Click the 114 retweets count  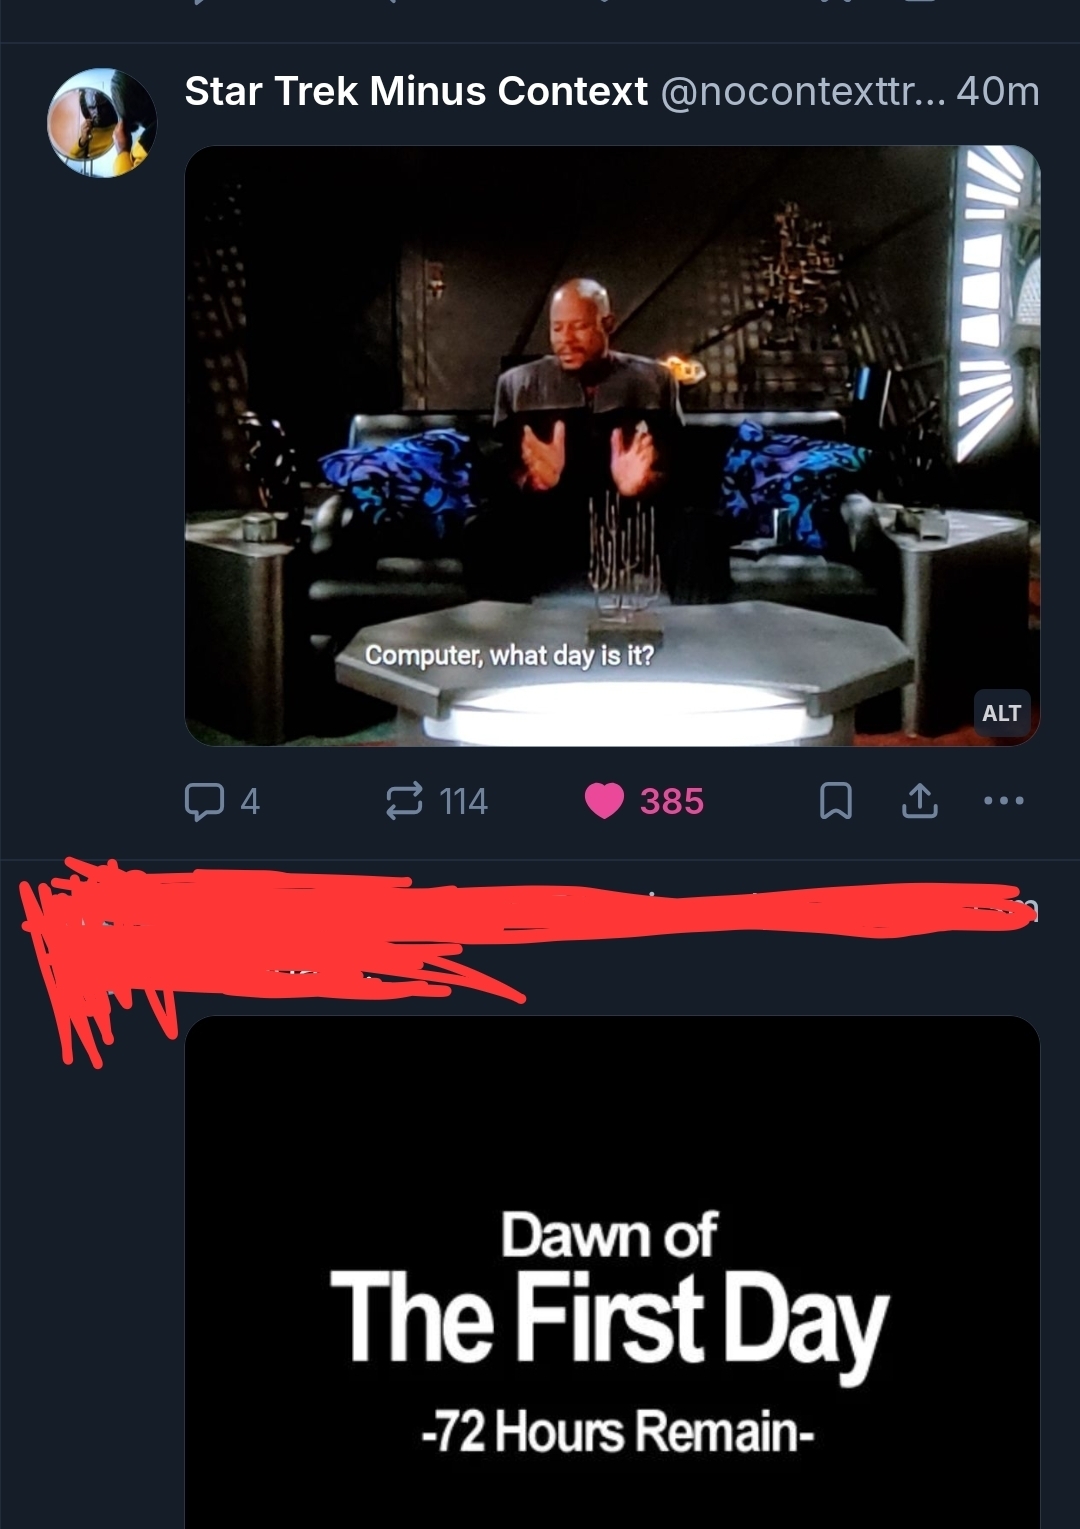coord(463,801)
